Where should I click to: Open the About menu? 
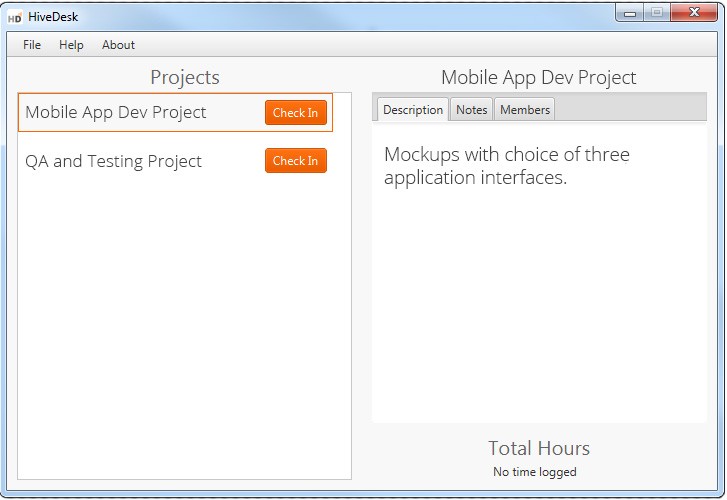[118, 45]
